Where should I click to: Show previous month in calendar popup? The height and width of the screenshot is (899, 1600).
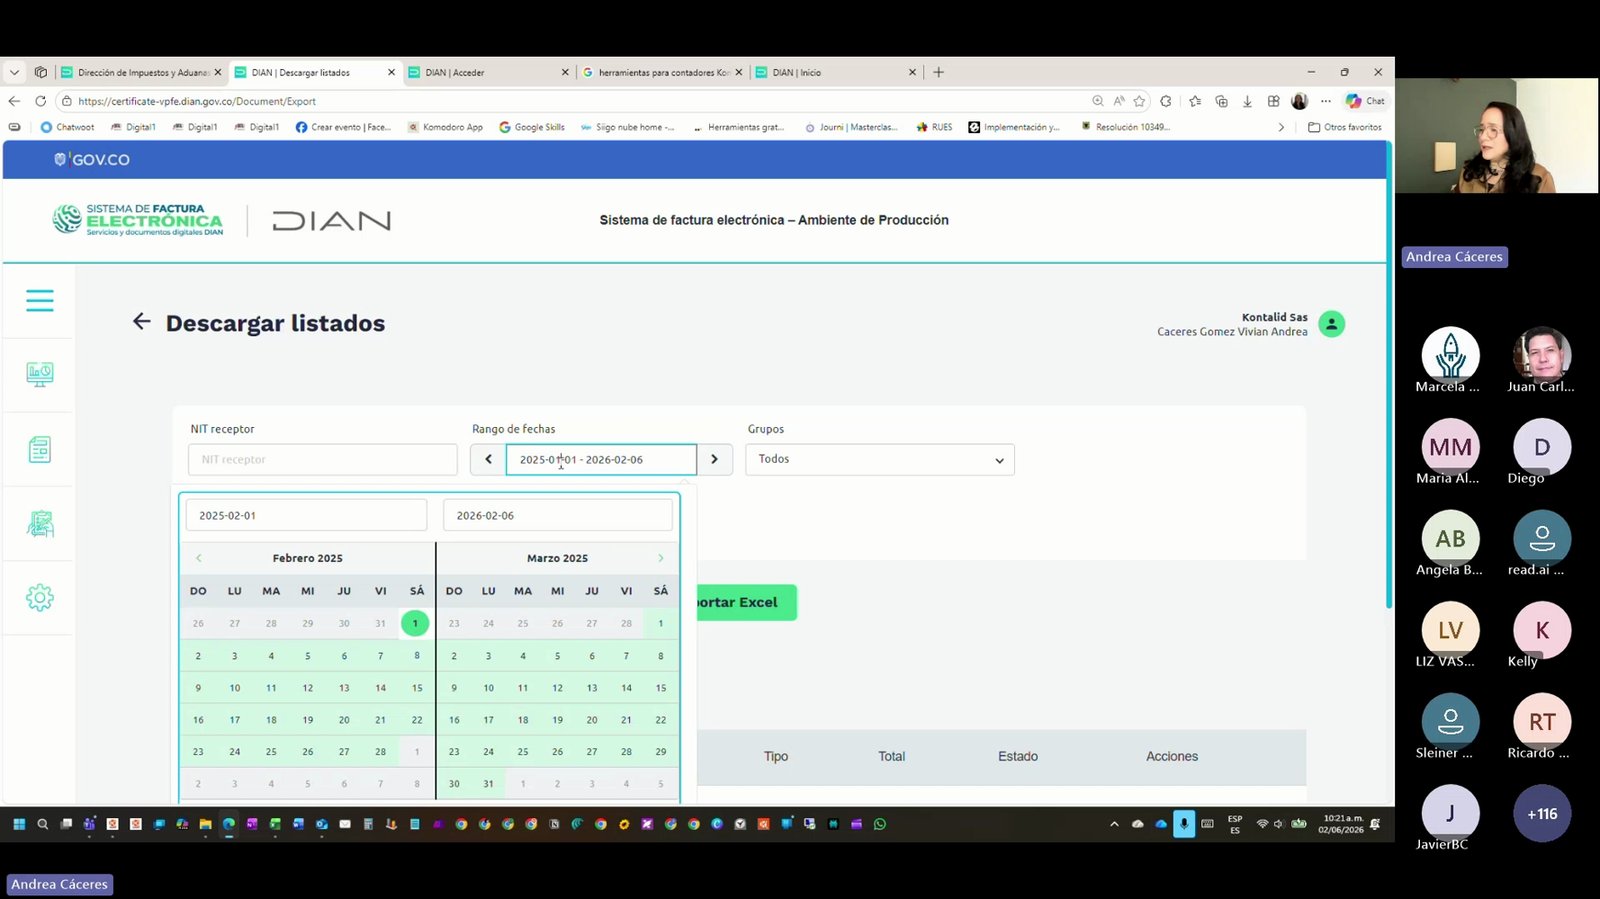point(199,558)
